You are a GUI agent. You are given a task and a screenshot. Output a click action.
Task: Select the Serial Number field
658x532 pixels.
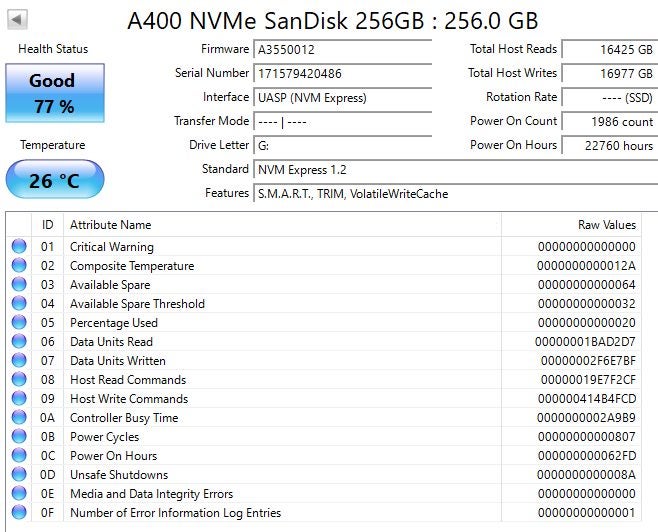click(x=343, y=73)
